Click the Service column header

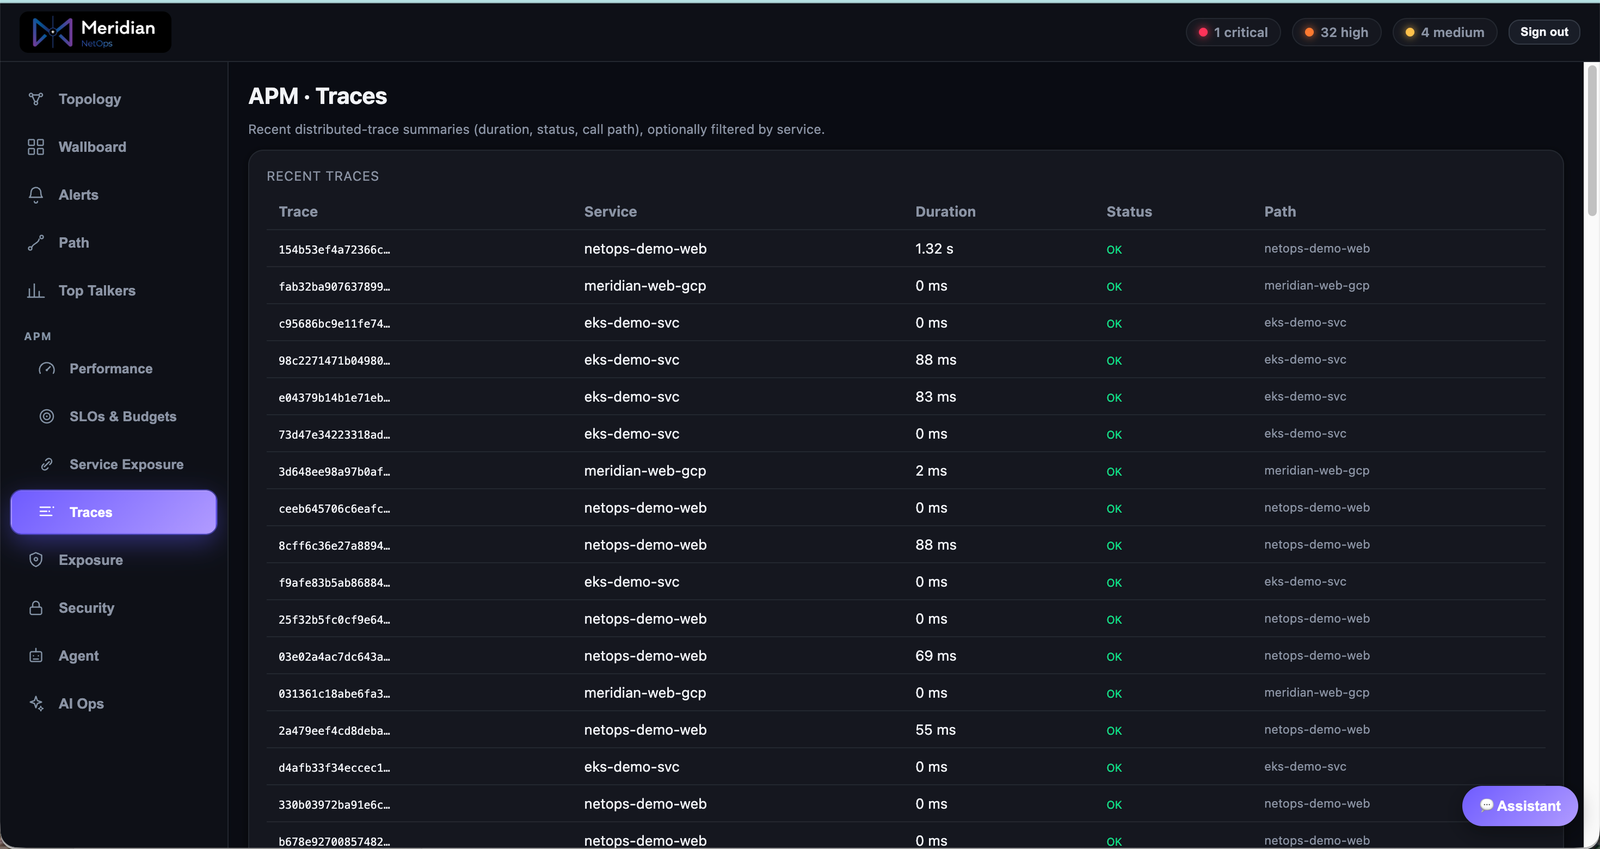tap(610, 212)
